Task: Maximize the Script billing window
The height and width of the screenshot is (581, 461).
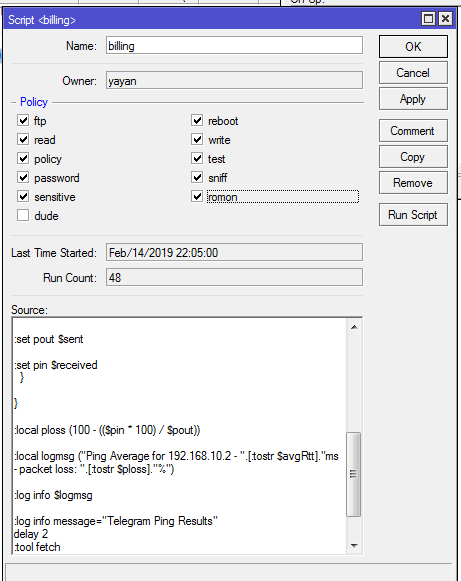Action: pos(428,19)
